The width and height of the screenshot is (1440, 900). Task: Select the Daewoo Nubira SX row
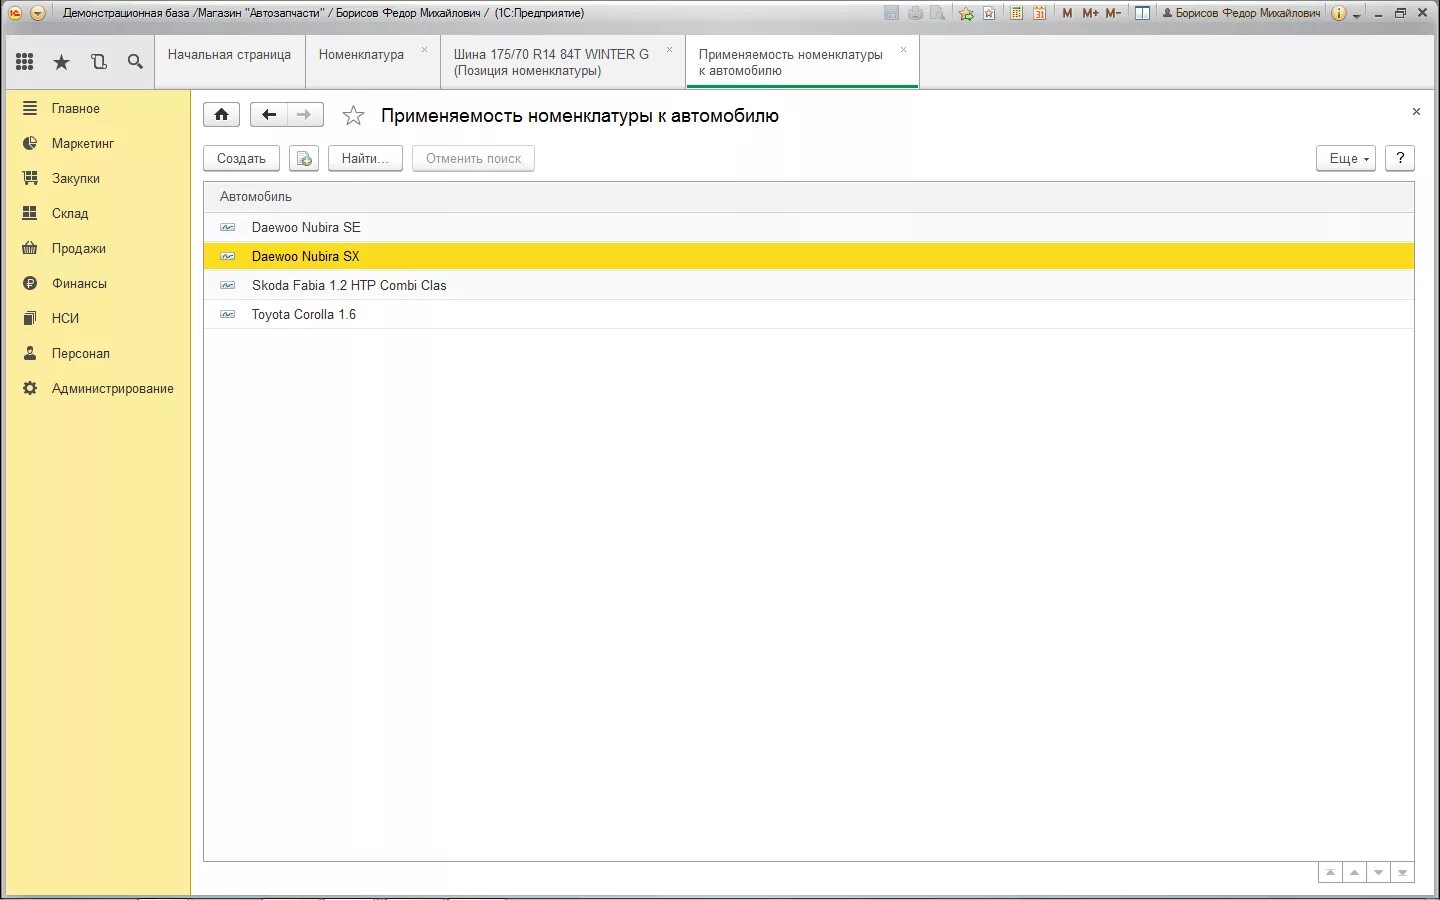809,256
